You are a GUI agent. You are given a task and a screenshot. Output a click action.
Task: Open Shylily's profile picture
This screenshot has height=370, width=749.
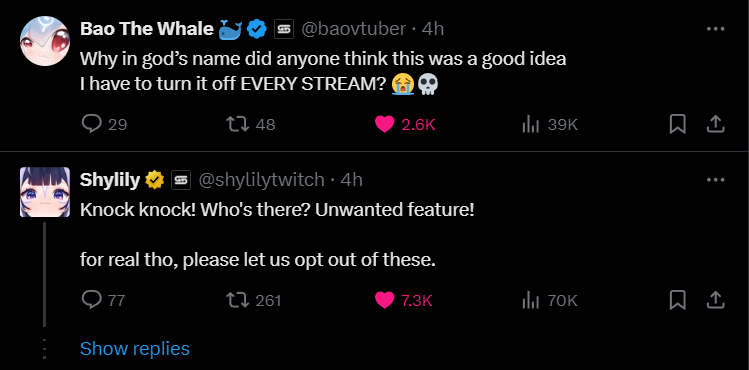45,192
